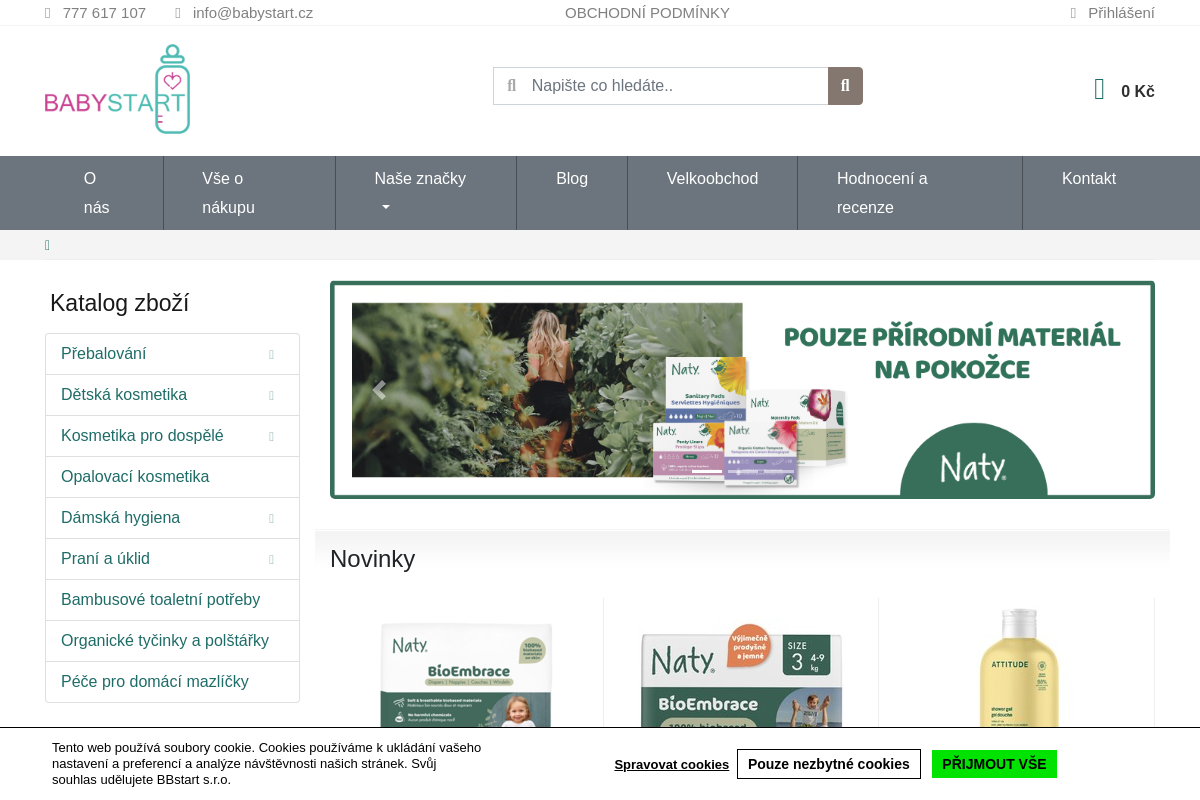Choose Pouze nezbytné cookies

pyautogui.click(x=829, y=763)
